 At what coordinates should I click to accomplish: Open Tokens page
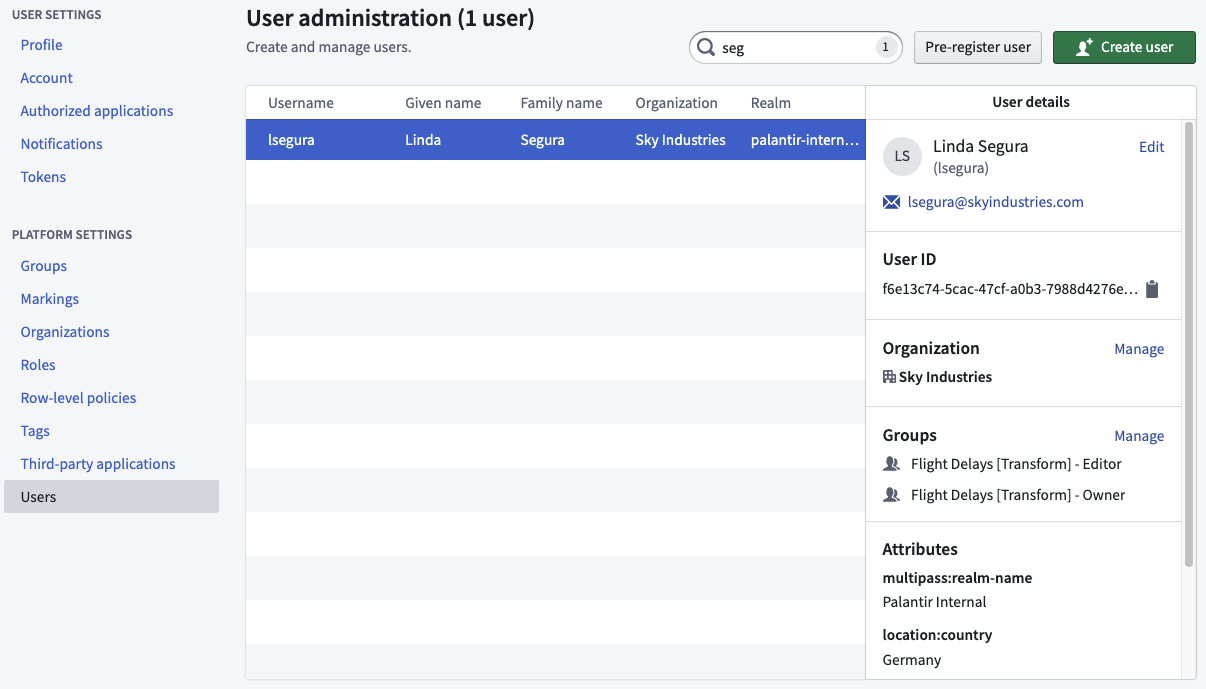(43, 177)
